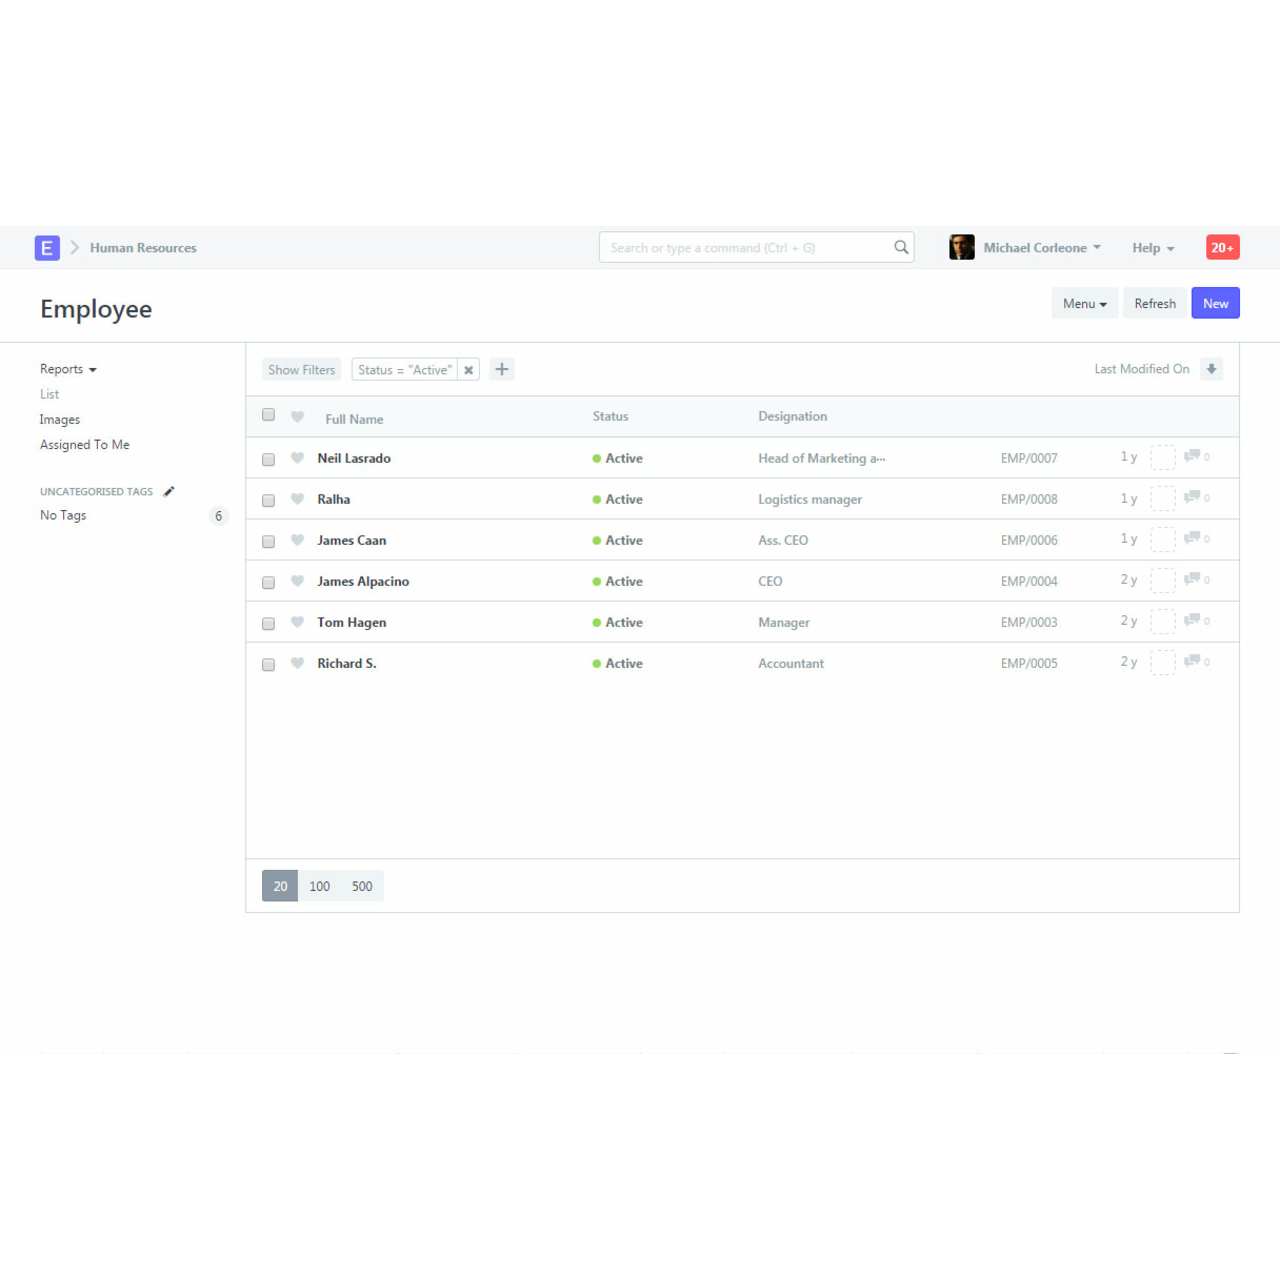Viewport: 1280px width, 1280px height.
Task: Check the James Caan row checkbox
Action: 268,541
